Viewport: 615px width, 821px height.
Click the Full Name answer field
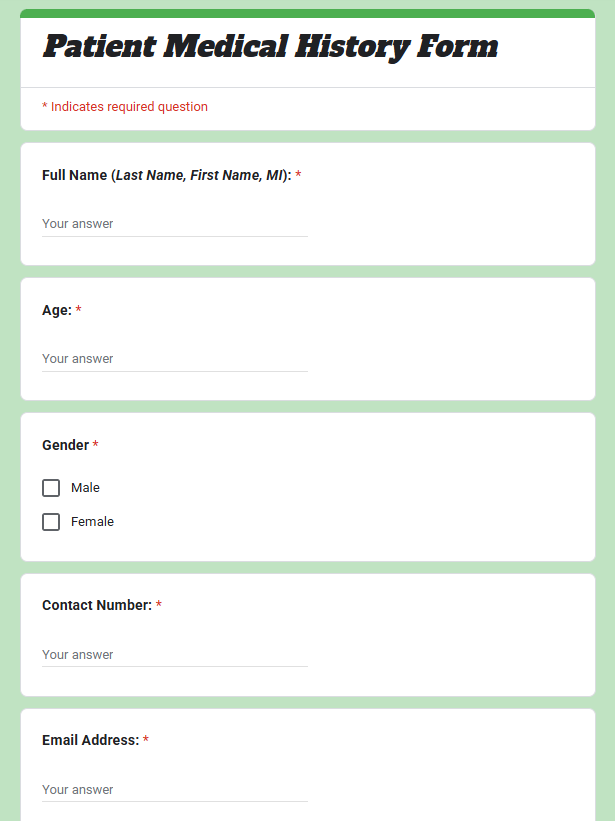tap(175, 224)
